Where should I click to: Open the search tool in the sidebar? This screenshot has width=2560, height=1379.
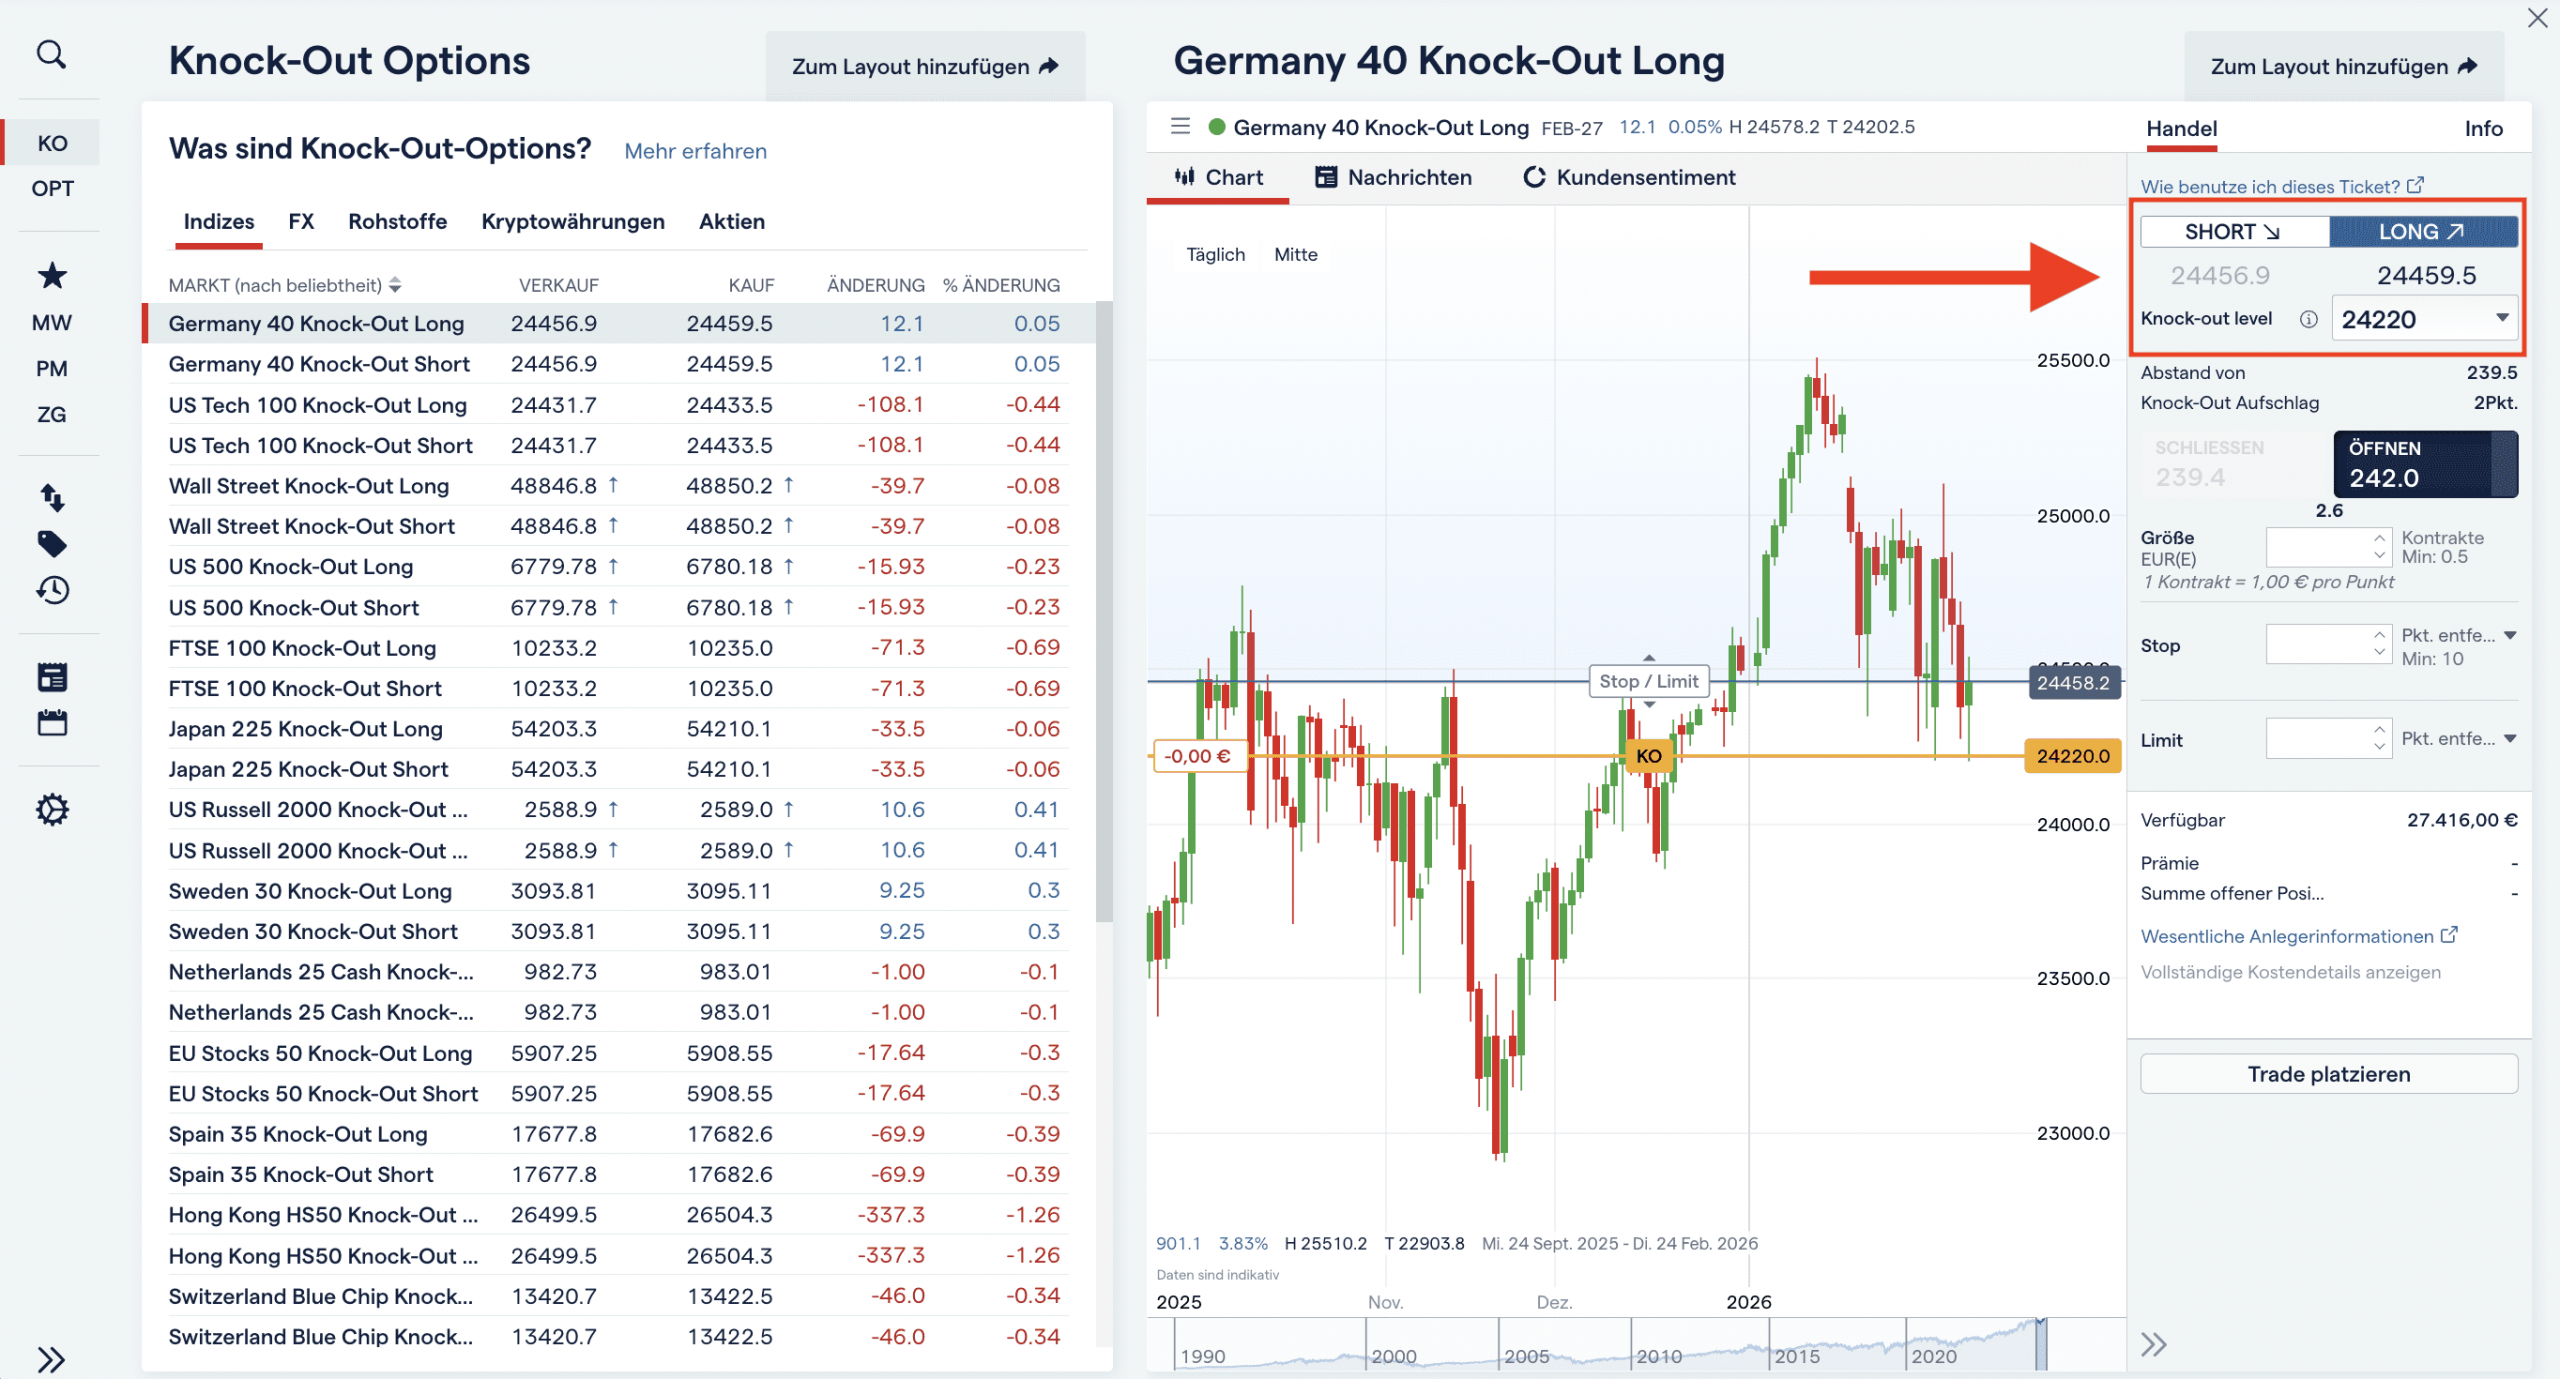(x=51, y=55)
